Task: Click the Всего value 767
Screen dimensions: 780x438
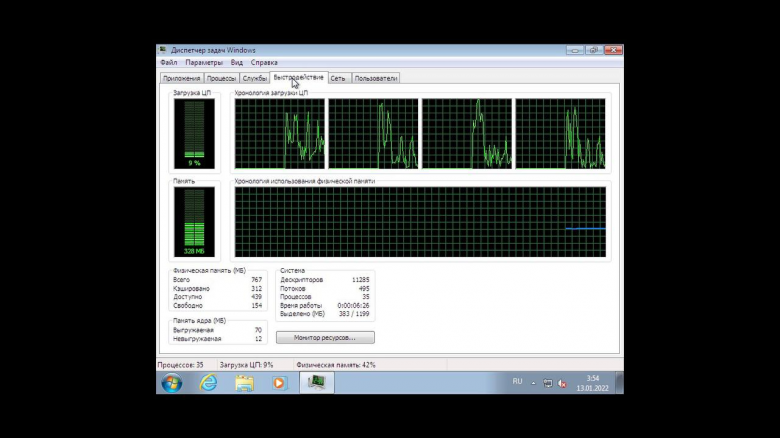Action: (256, 280)
